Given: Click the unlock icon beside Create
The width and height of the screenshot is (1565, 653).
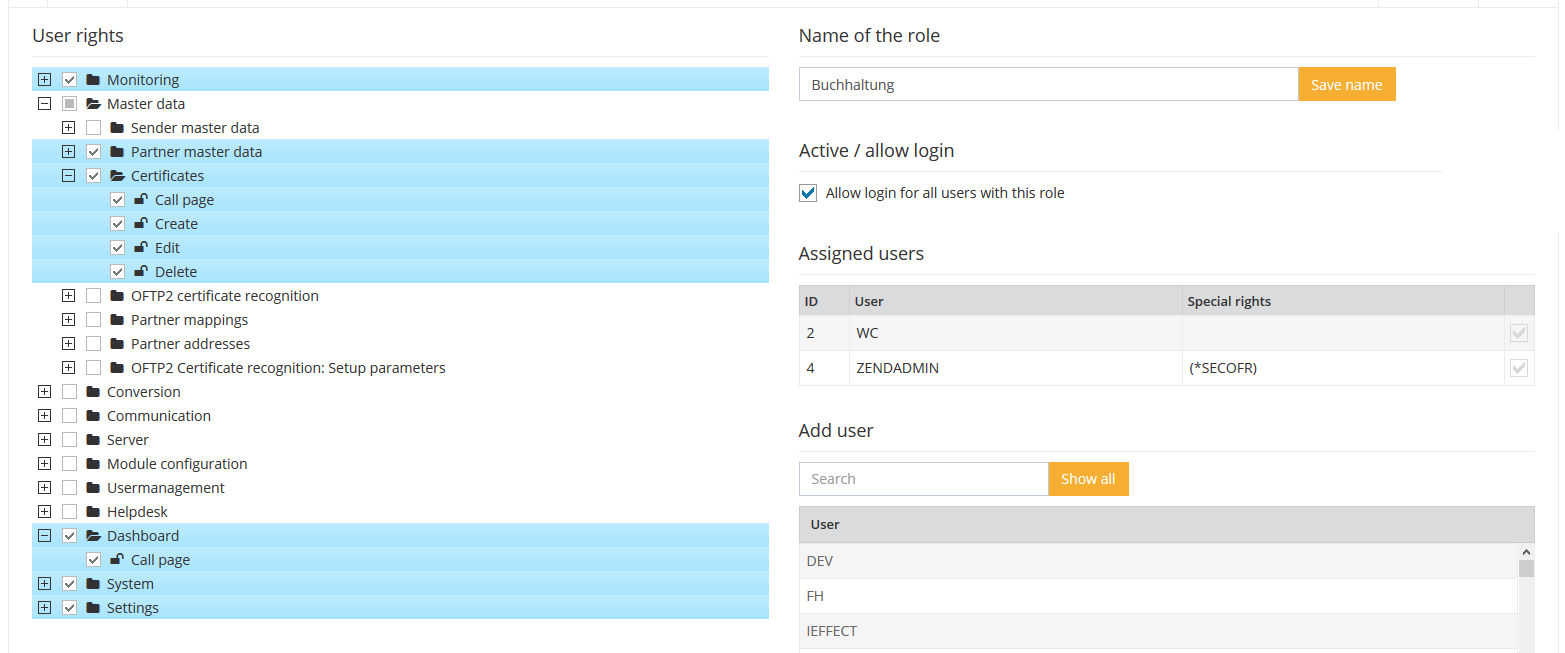Looking at the screenshot, I should click(x=141, y=224).
